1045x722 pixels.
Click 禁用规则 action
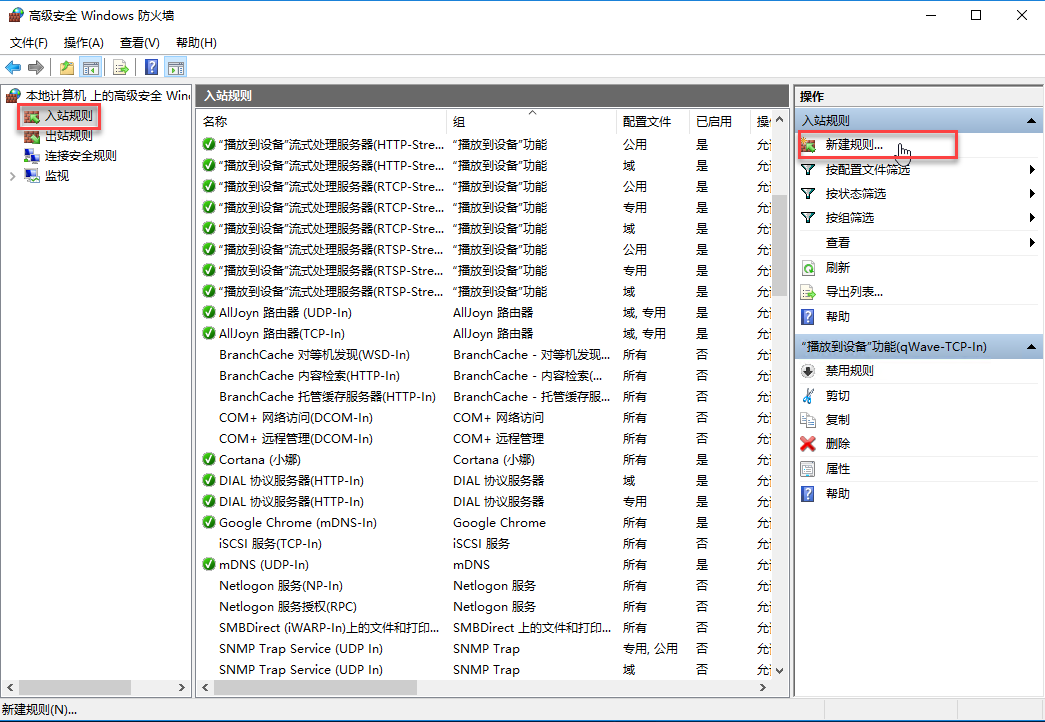coord(849,371)
